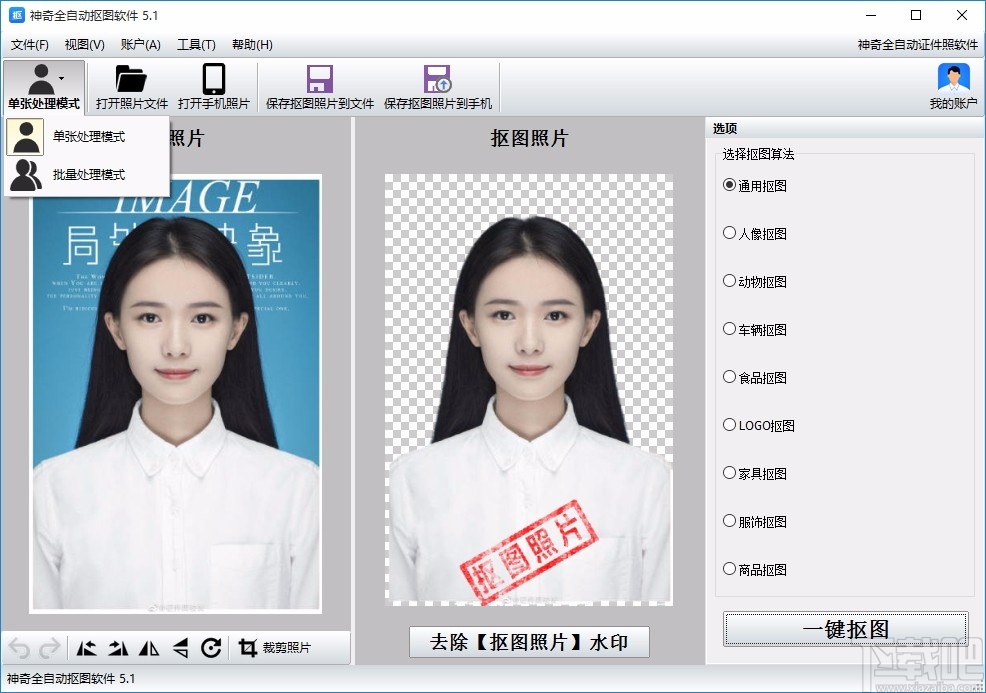
Task: Choose the 动物抠图 algorithm radio
Action: pos(755,281)
